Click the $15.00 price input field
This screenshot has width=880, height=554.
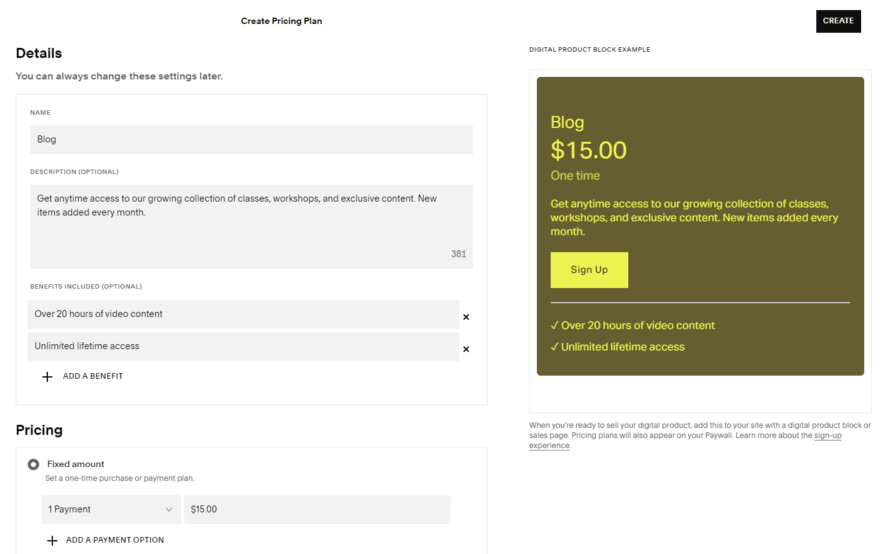[317, 509]
